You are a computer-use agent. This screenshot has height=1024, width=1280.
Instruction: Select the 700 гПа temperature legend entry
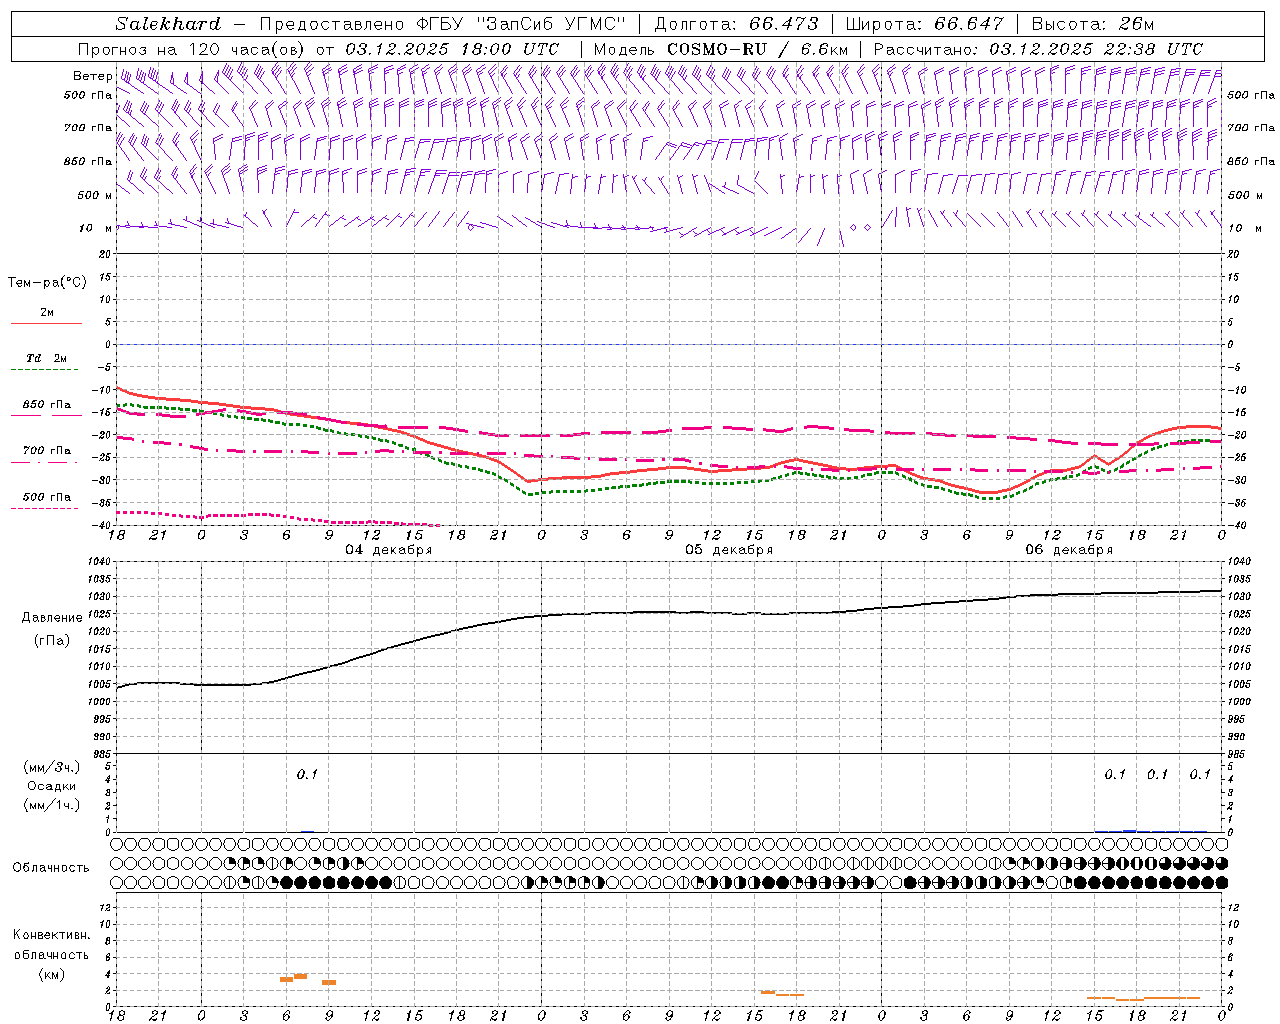(x=46, y=451)
